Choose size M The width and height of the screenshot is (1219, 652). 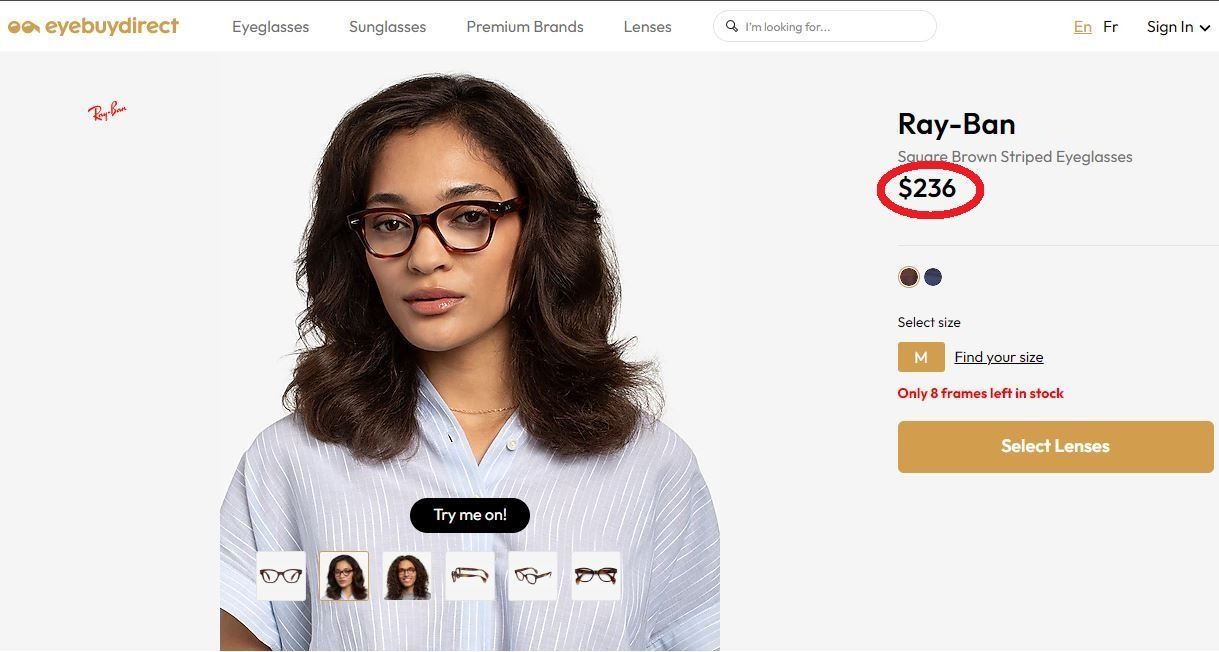click(921, 357)
